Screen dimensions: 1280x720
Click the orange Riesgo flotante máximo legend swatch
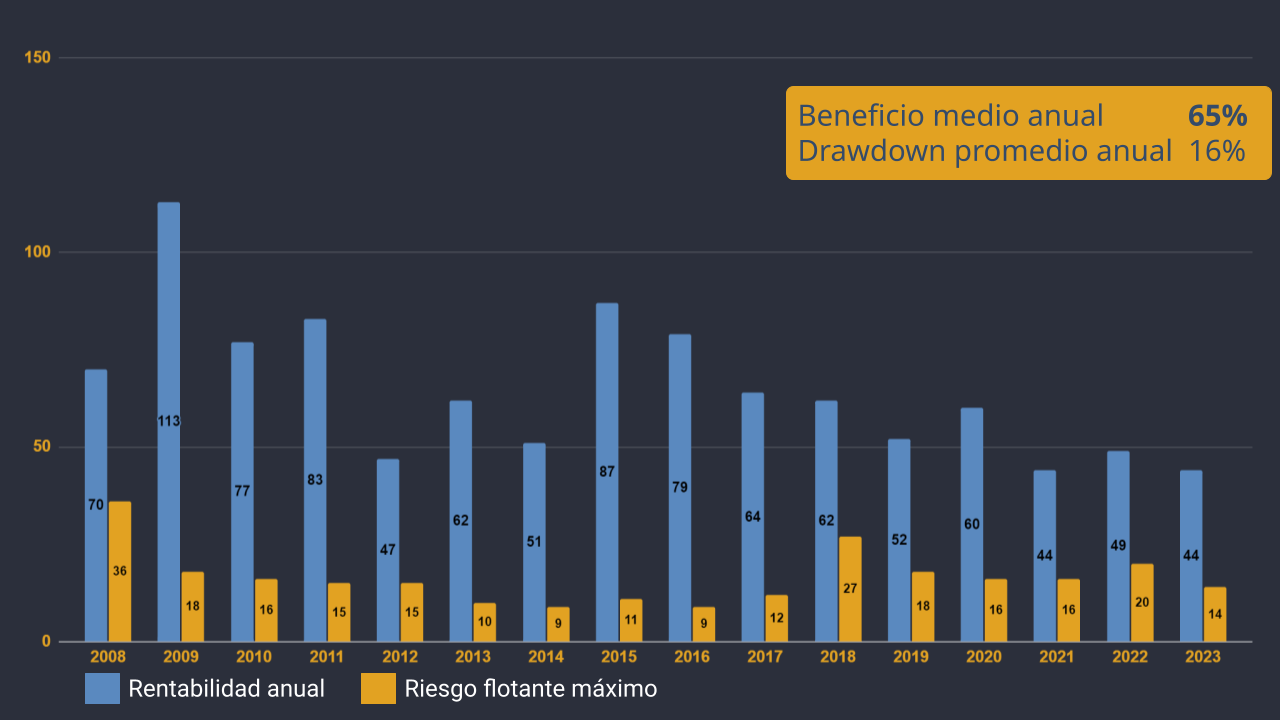coord(378,688)
